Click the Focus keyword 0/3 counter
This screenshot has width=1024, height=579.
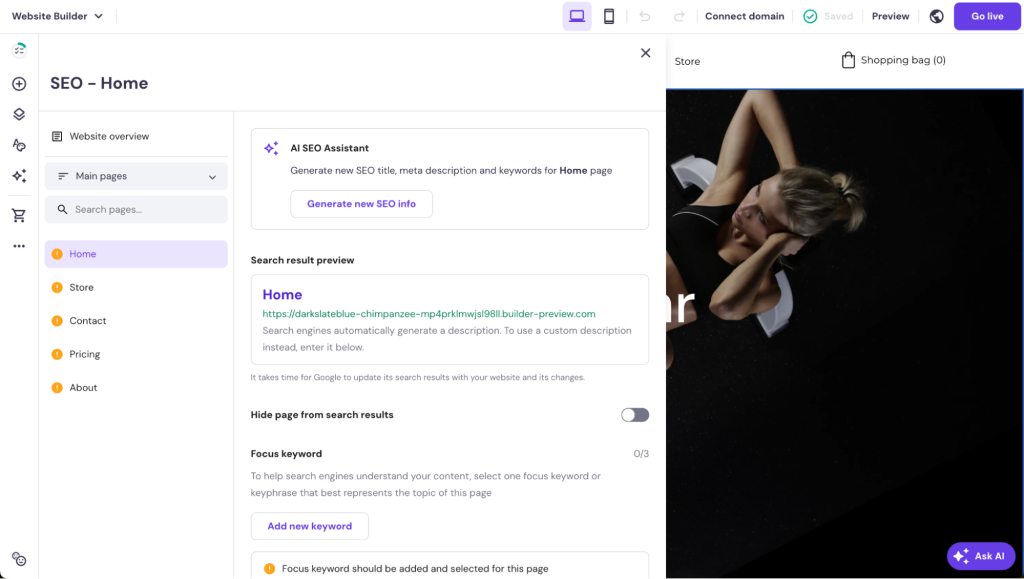[x=641, y=454]
